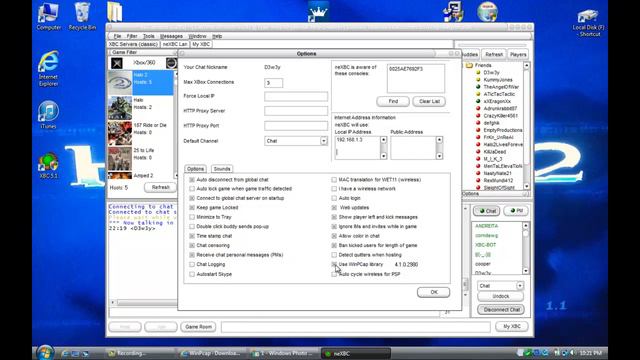Toggle Time stamp chat checkbox
The width and height of the screenshot is (640, 360).
[192, 236]
